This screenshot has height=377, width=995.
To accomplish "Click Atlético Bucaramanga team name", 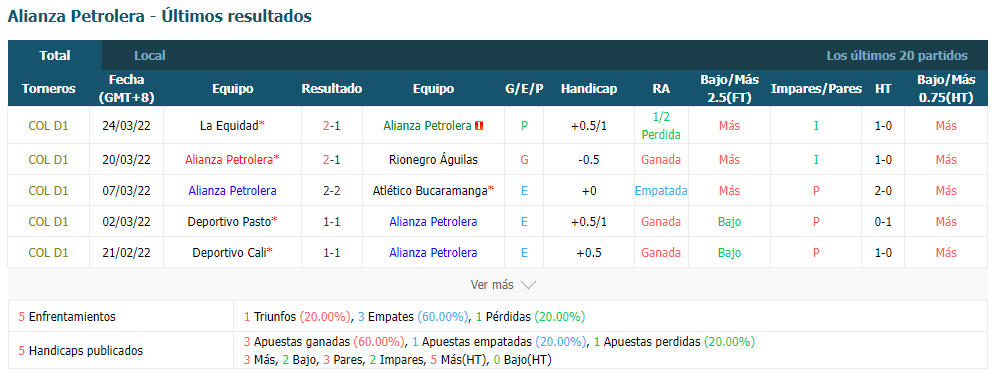I will (x=430, y=190).
